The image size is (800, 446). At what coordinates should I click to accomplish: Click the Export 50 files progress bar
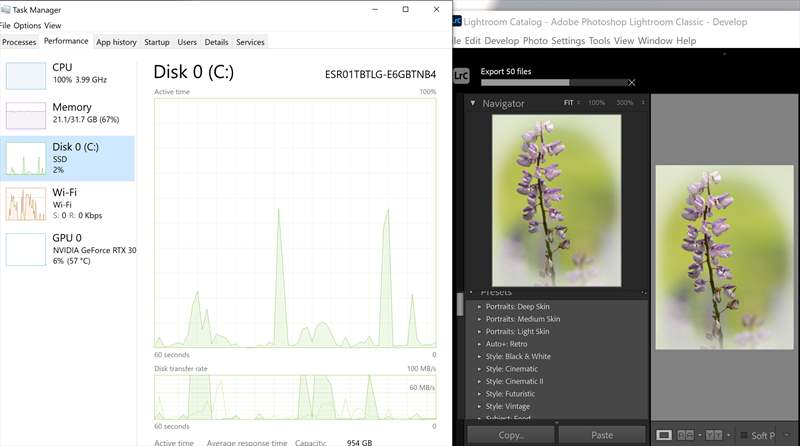[554, 83]
